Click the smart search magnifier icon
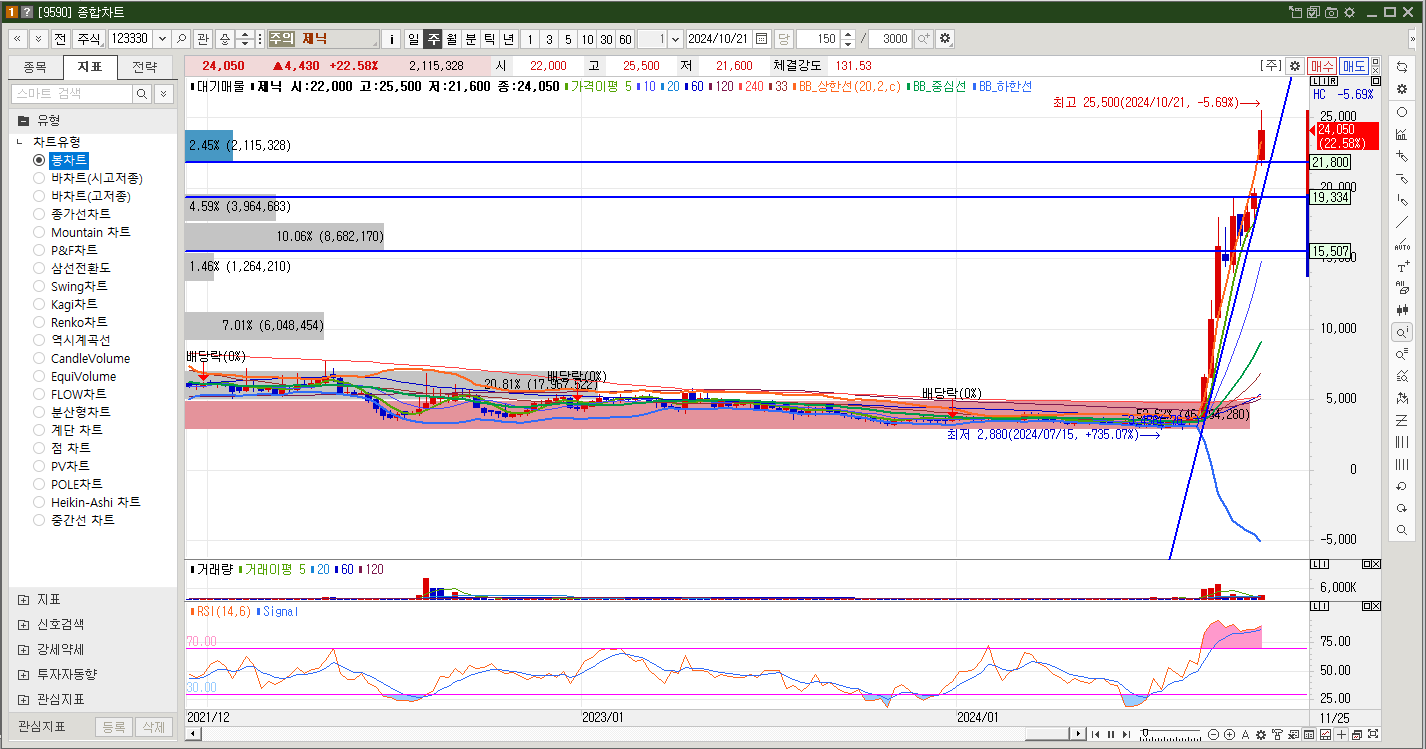Image resolution: width=1426 pixels, height=749 pixels. coord(143,93)
